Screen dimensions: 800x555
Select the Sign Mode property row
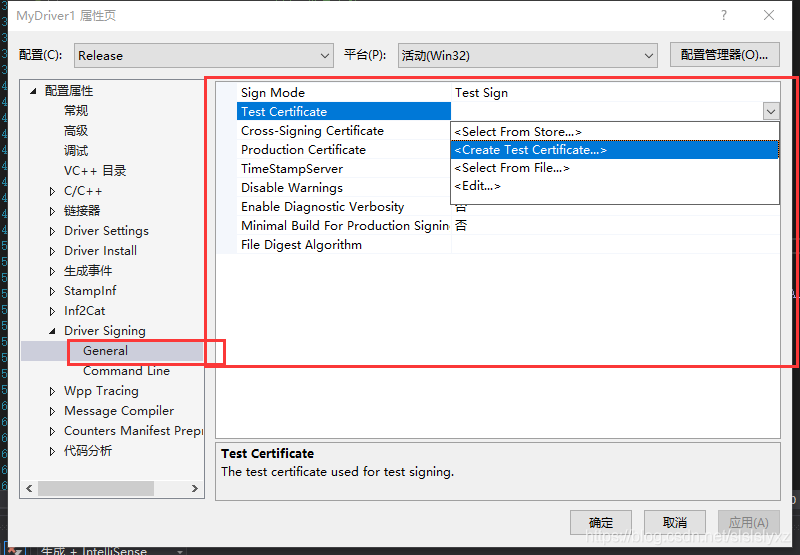(x=343, y=93)
